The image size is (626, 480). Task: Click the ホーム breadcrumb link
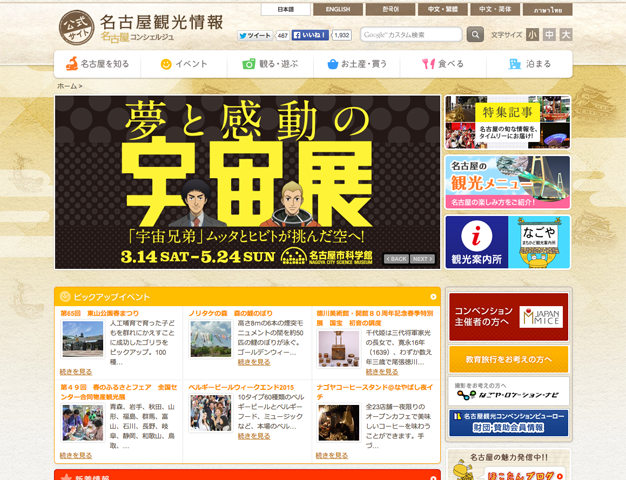coord(67,86)
